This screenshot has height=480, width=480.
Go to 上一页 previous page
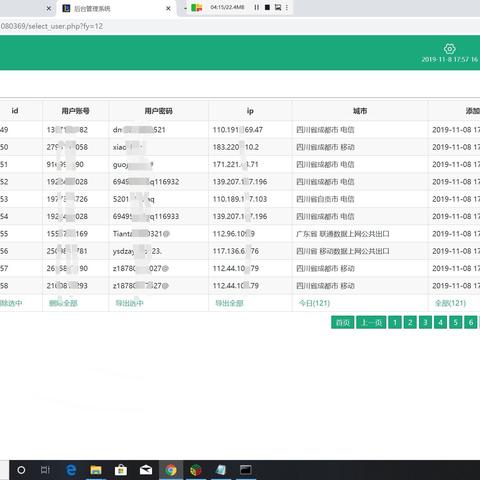point(371,322)
